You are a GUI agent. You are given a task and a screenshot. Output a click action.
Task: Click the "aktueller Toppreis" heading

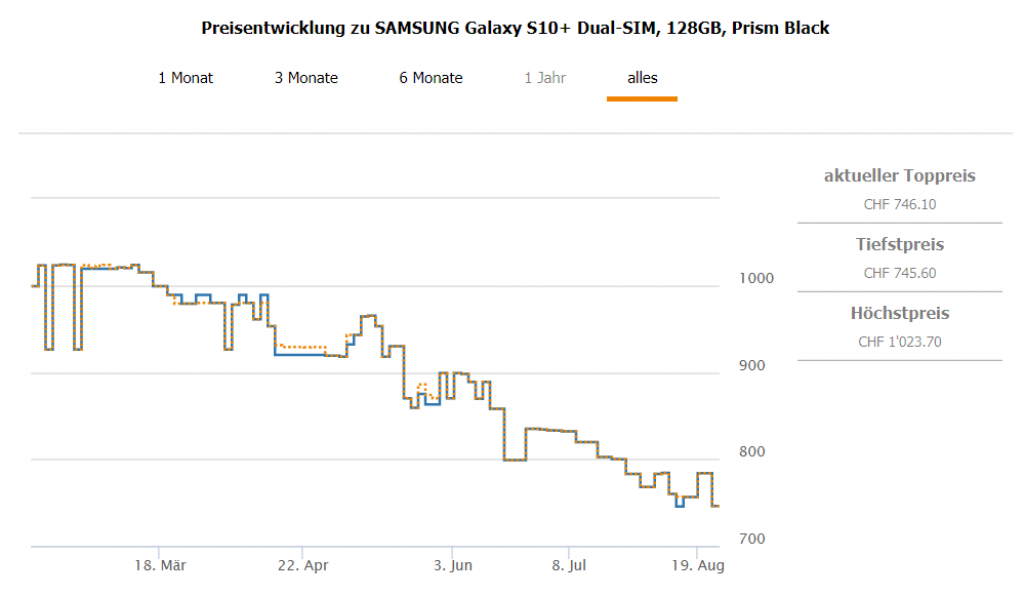point(899,177)
